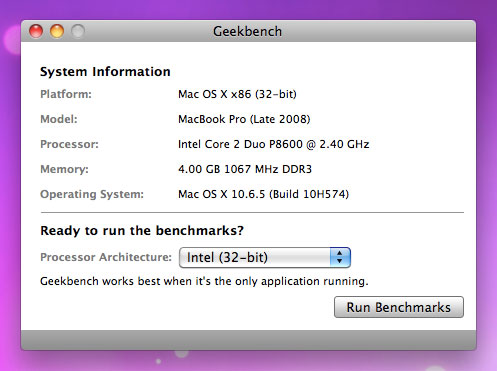
Task: Click the Geekbench works best notice text
Action: pos(204,281)
